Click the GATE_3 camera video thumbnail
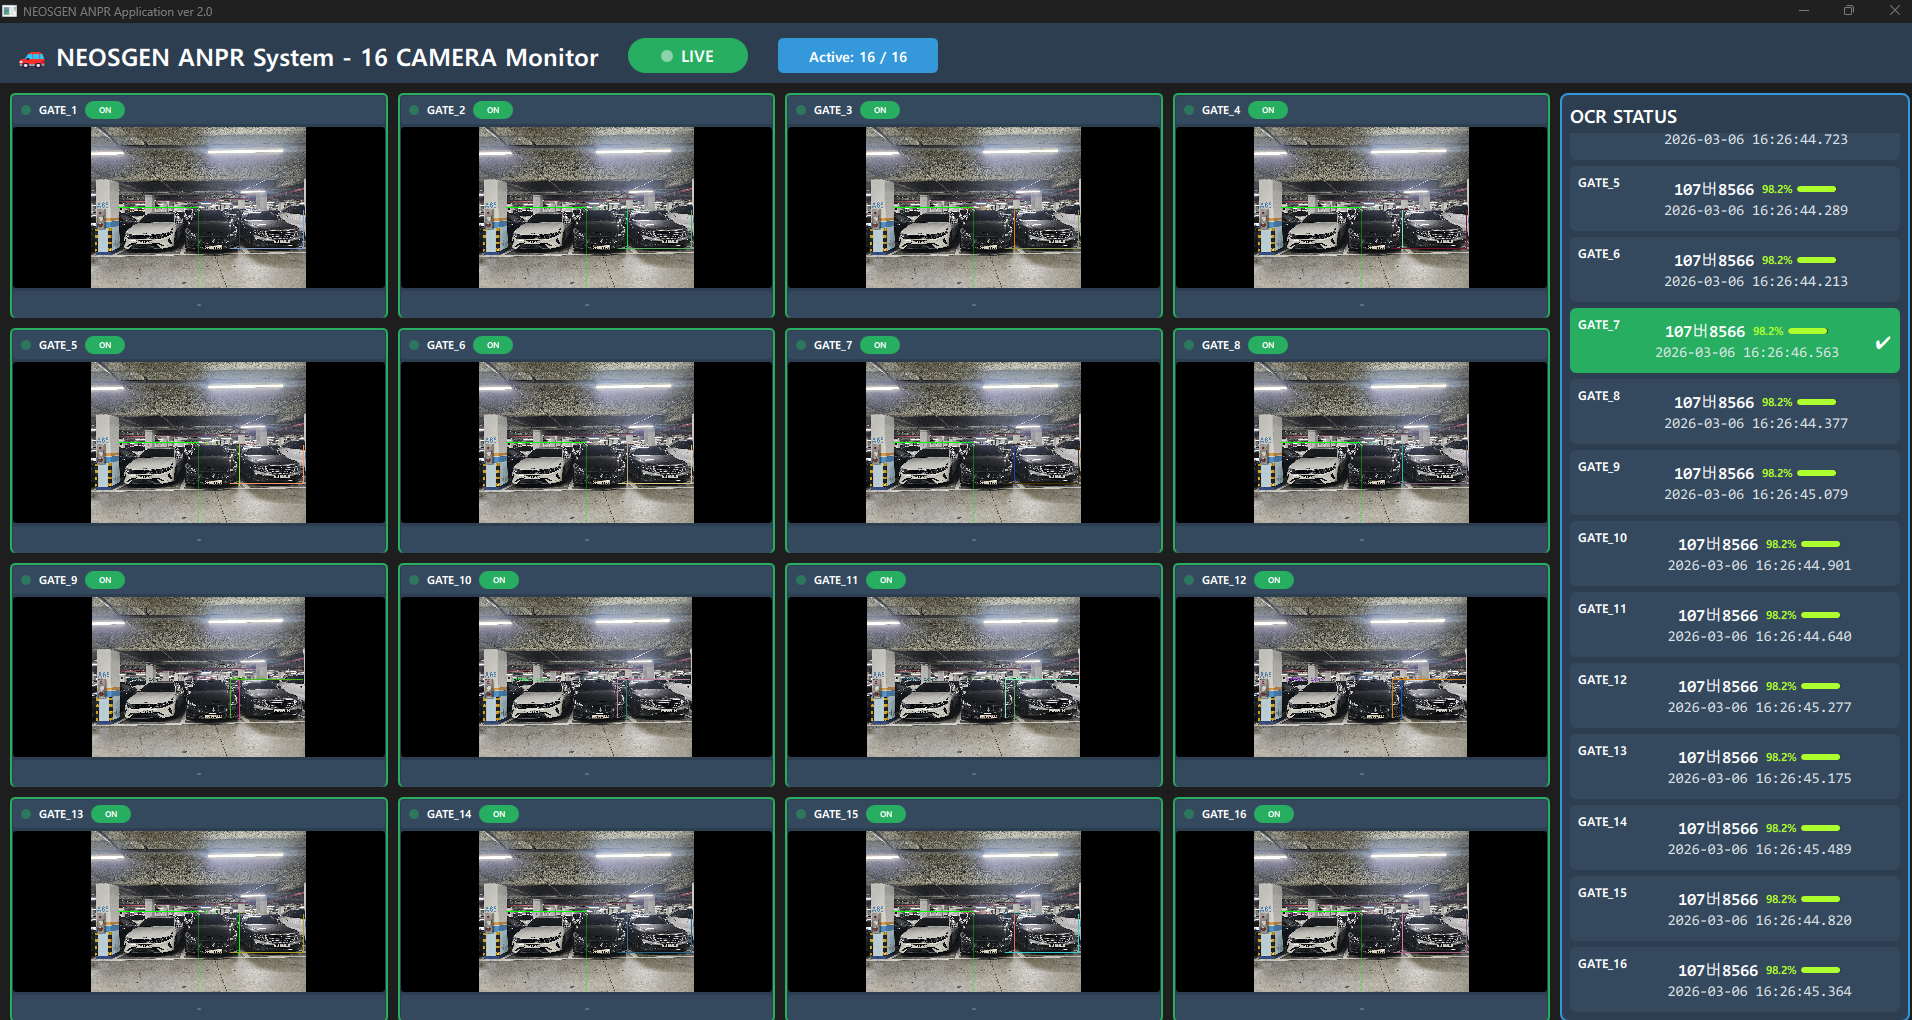The height and width of the screenshot is (1020, 1912). 971,207
